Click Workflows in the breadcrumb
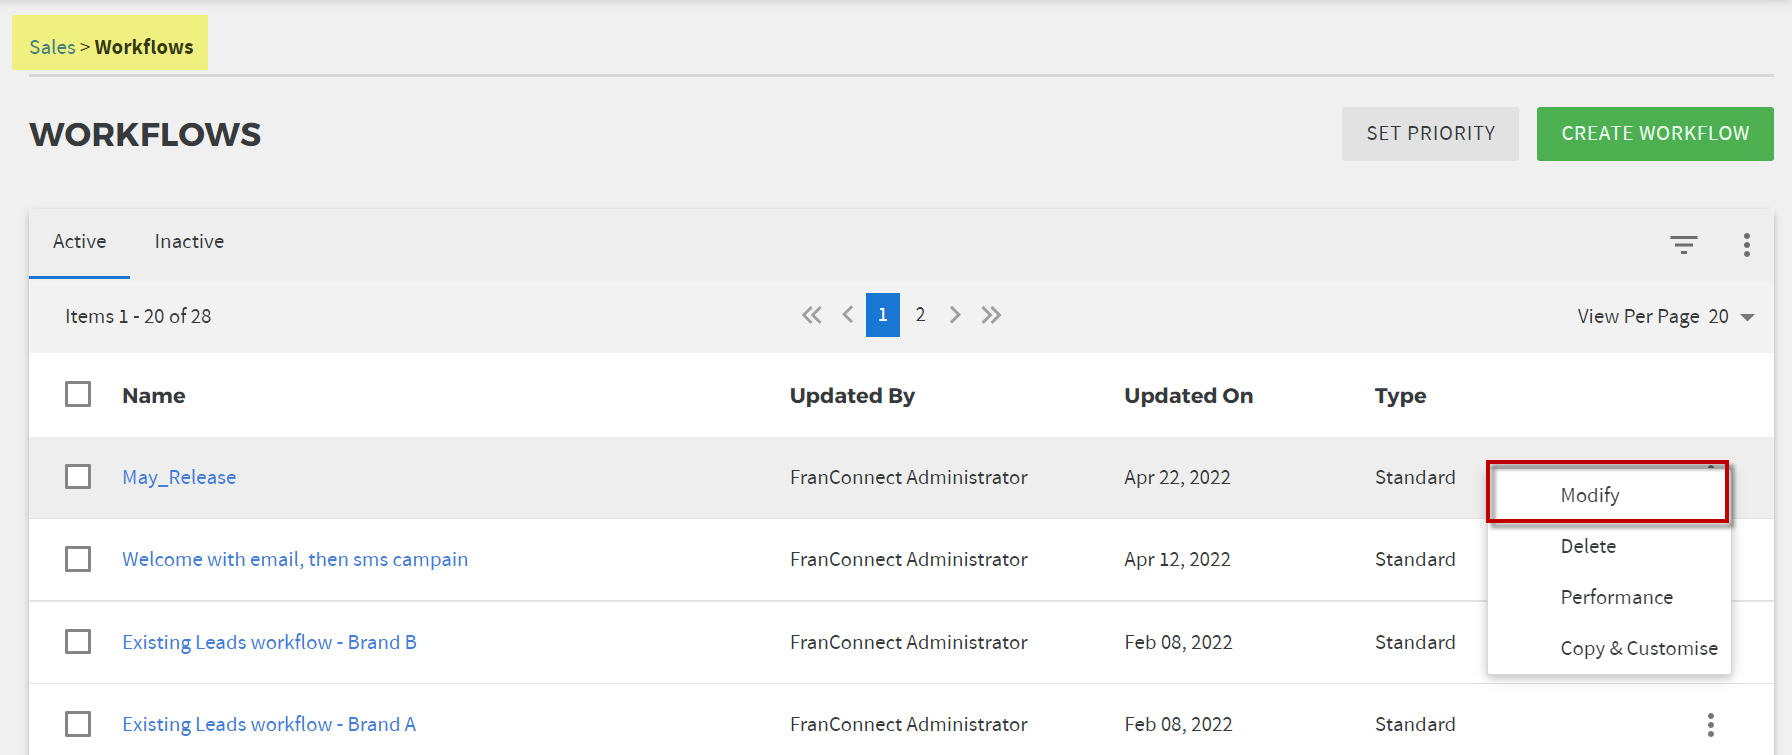This screenshot has height=755, width=1792. click(144, 47)
